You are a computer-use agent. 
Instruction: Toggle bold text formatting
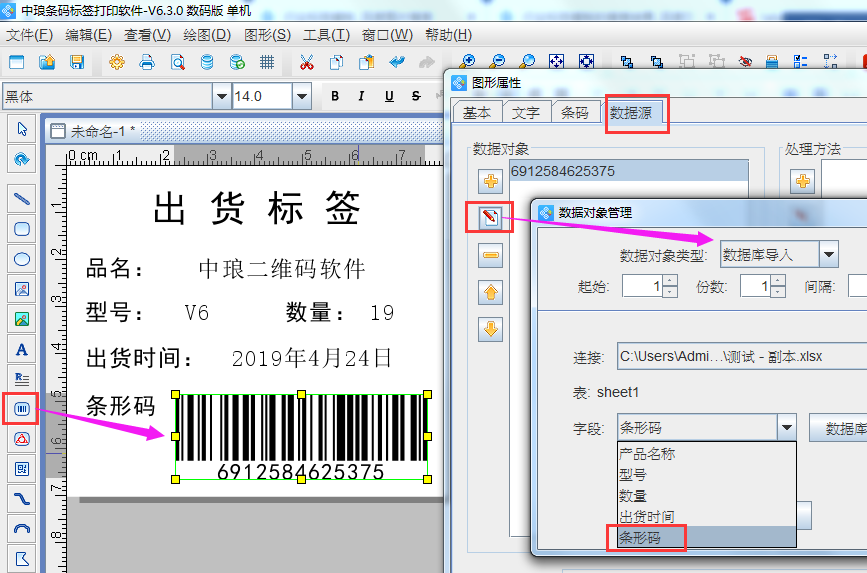tap(335, 96)
